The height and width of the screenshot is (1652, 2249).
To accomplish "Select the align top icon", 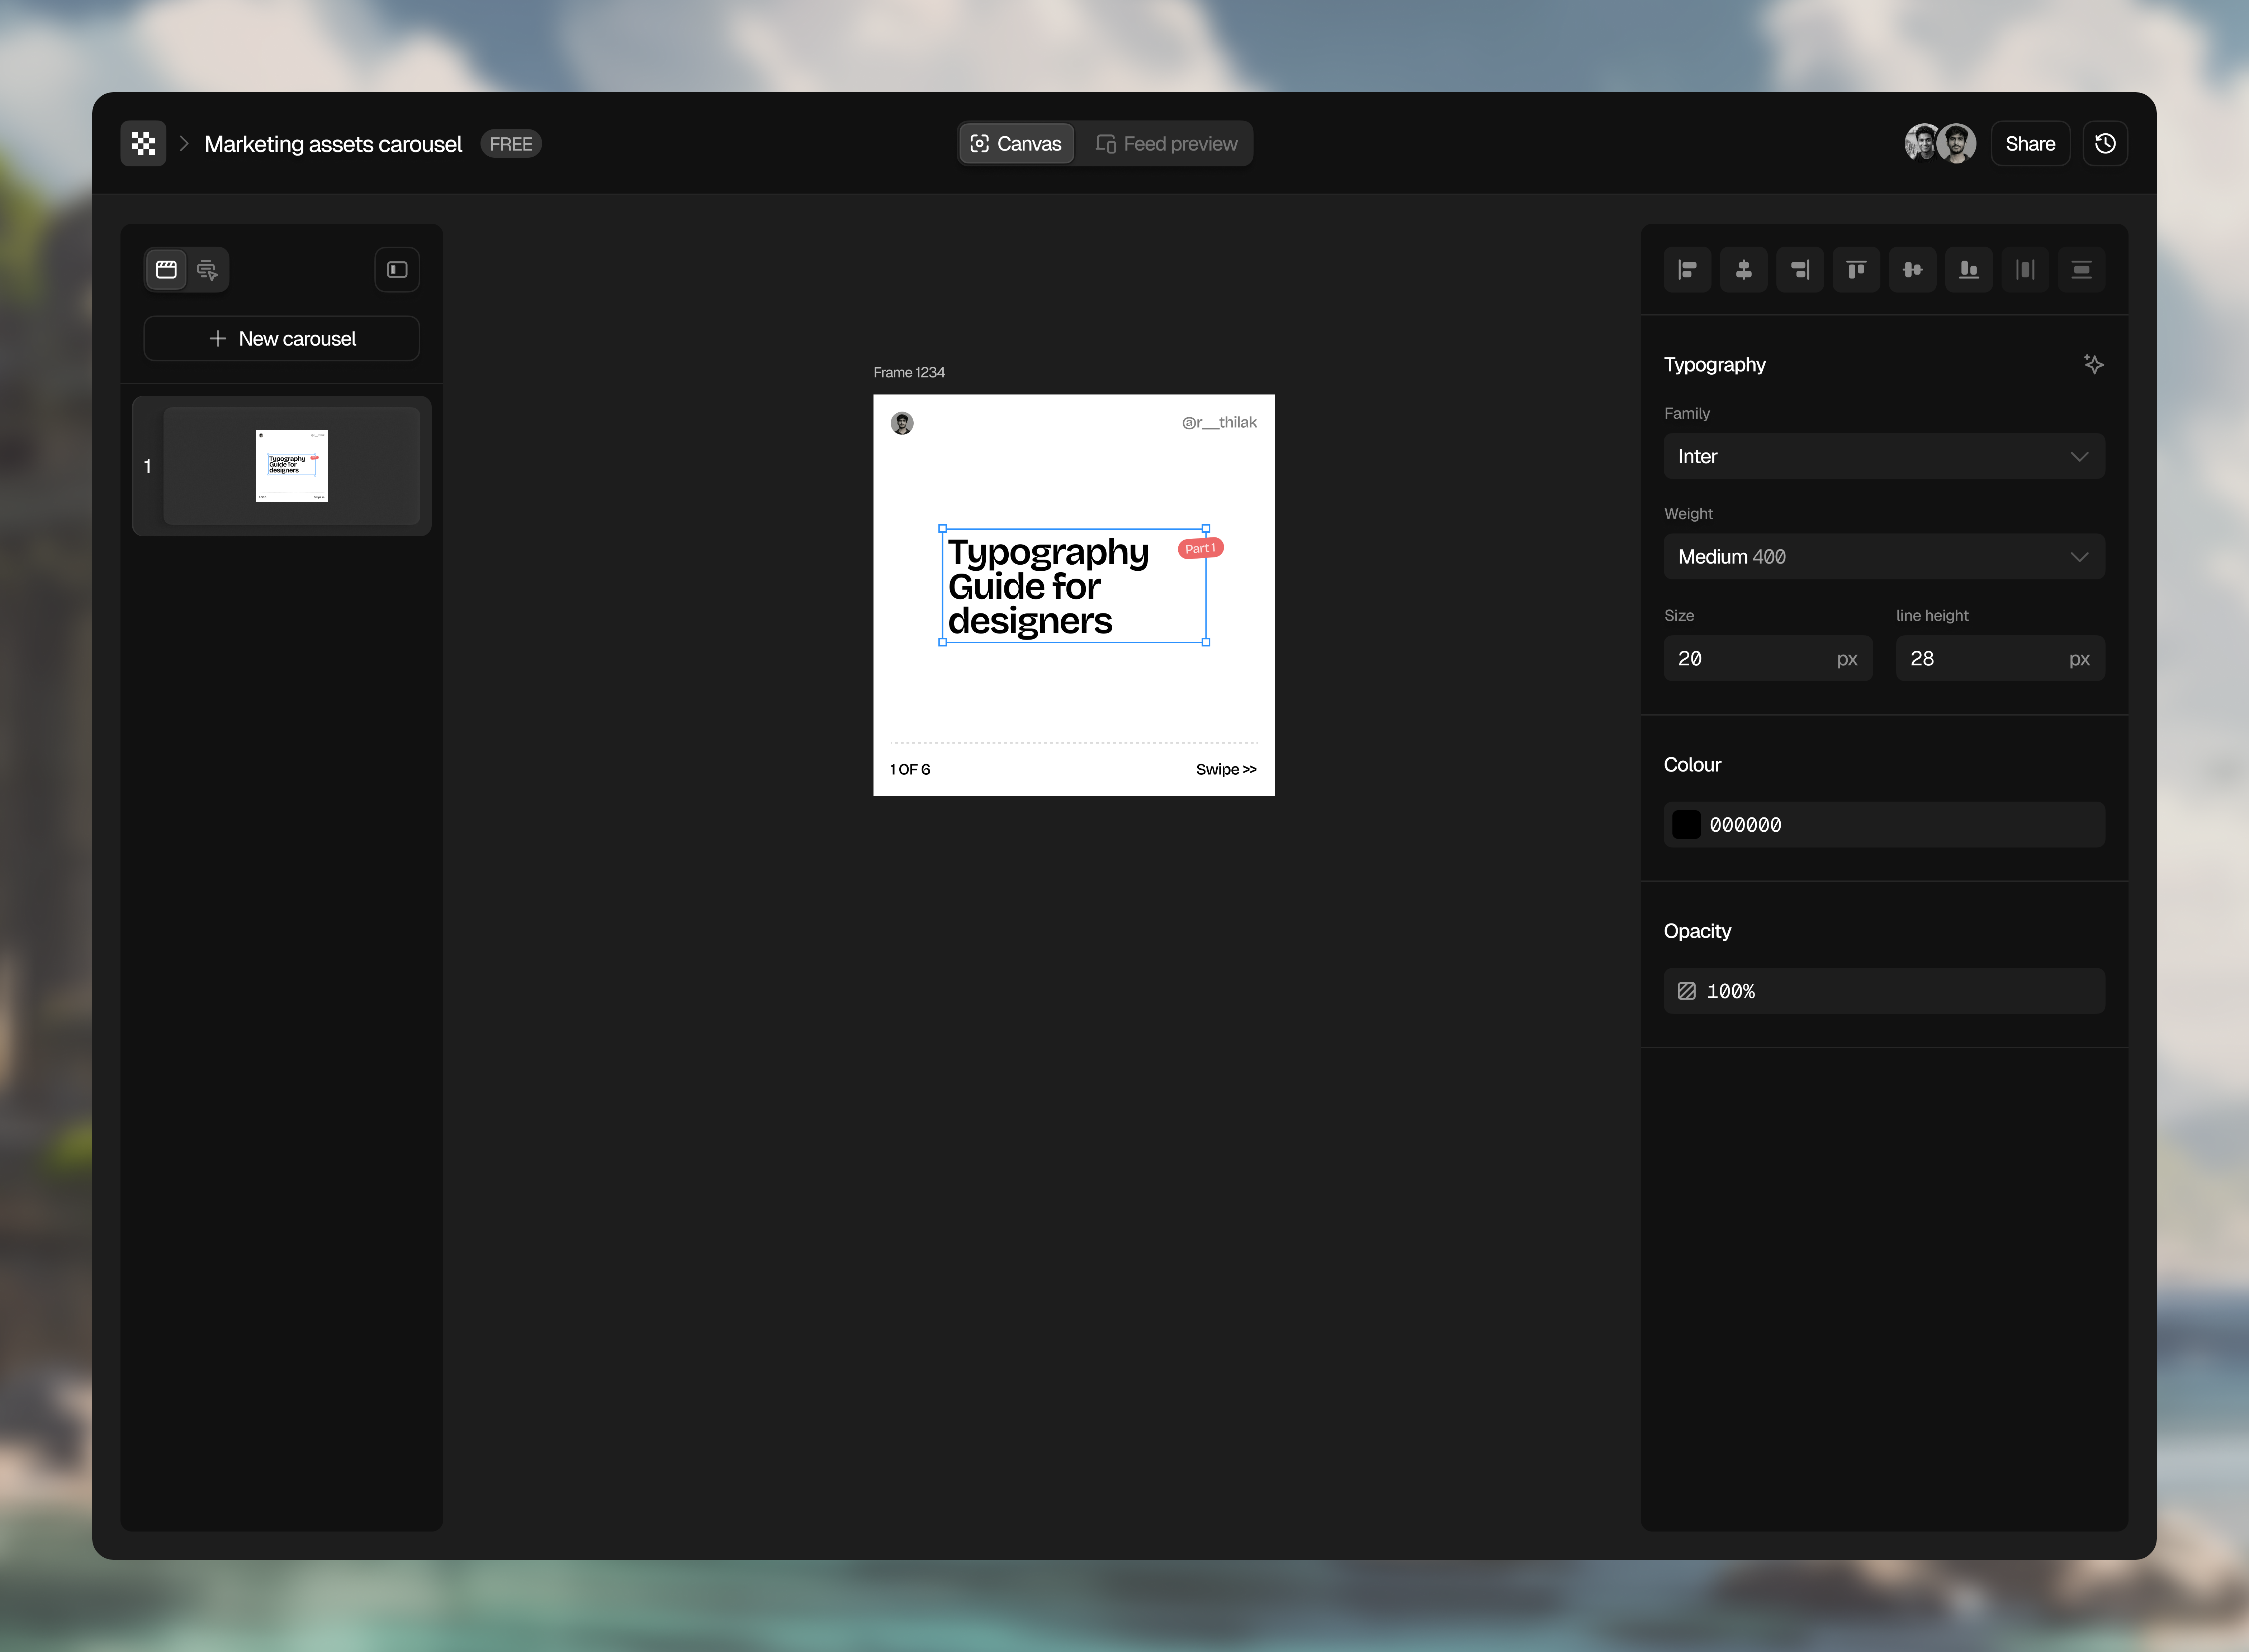I will [x=1856, y=269].
